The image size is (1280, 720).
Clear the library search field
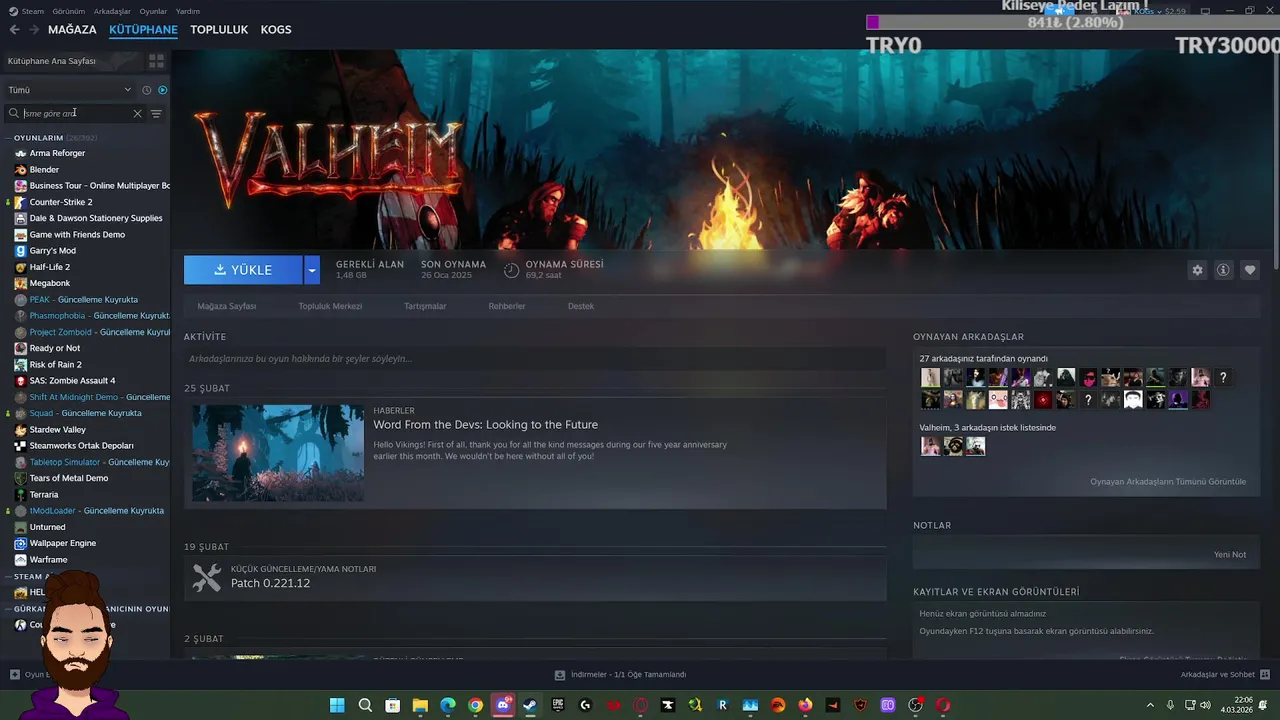point(138,113)
